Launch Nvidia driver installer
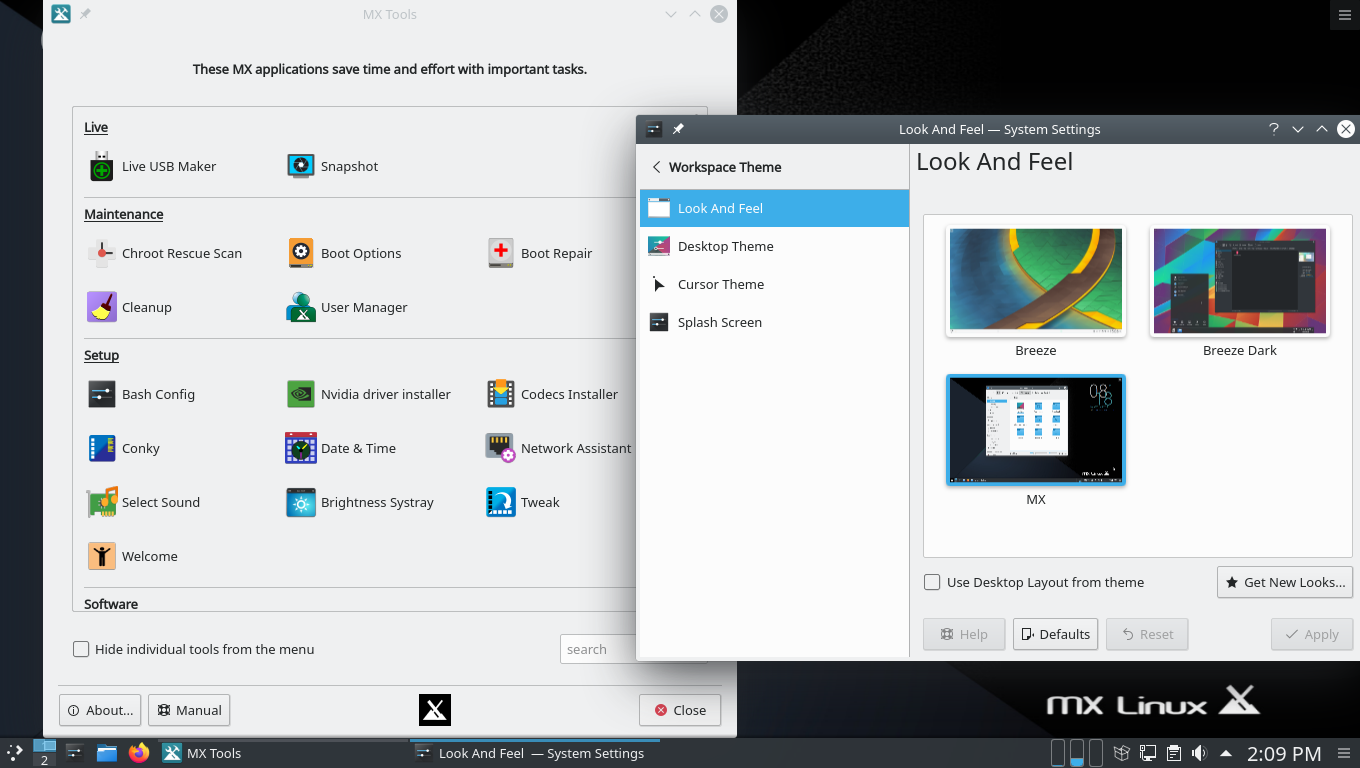 click(369, 394)
